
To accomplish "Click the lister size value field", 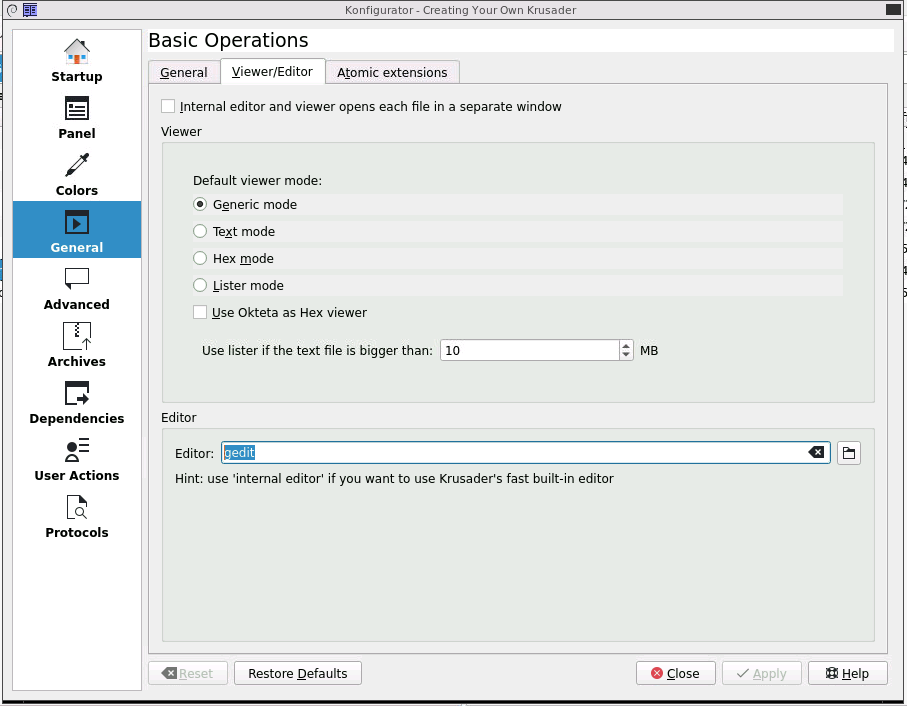I will point(530,350).
